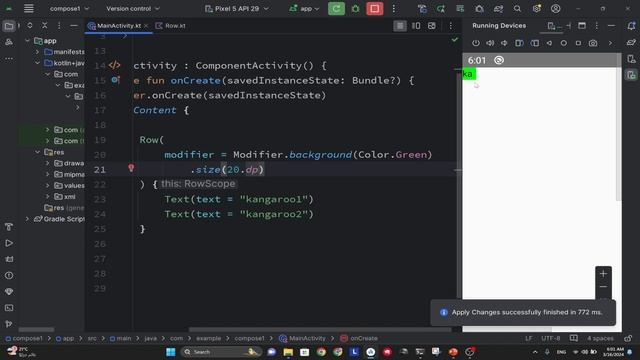Collapse the kotlin+java folder
The height and width of the screenshot is (360, 640).
coord(38,63)
